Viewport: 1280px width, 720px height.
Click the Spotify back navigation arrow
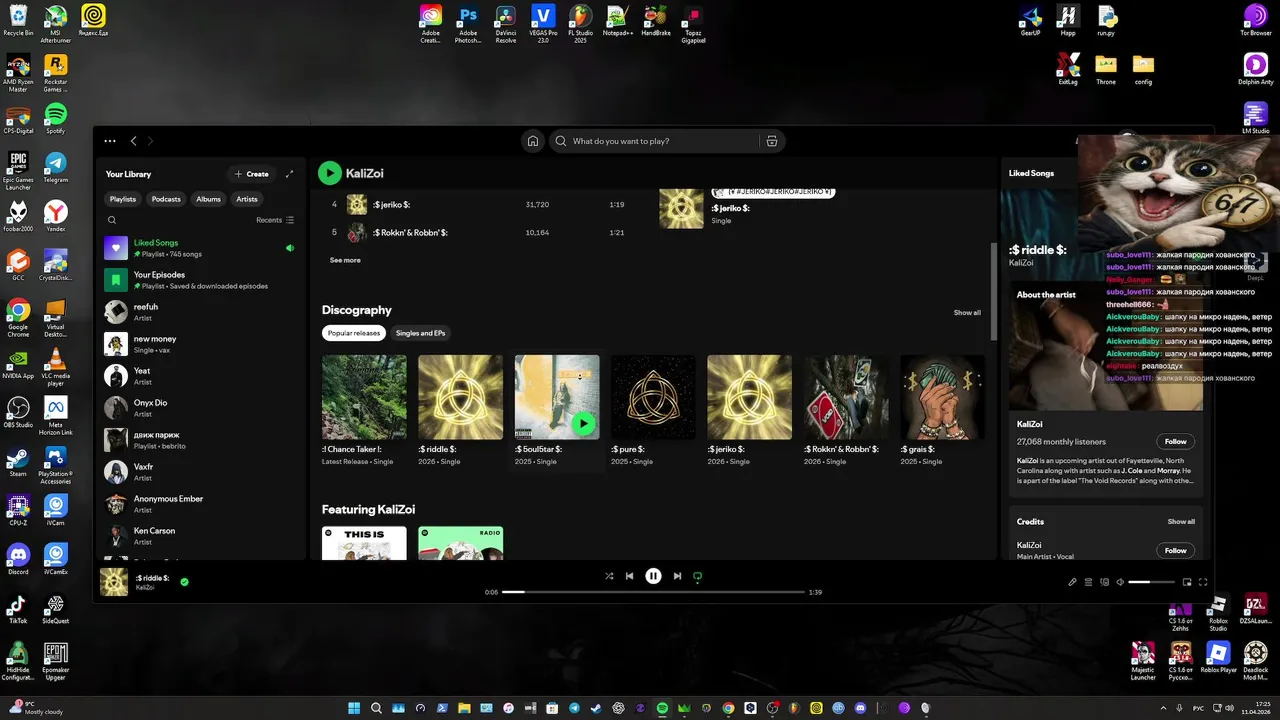click(134, 141)
